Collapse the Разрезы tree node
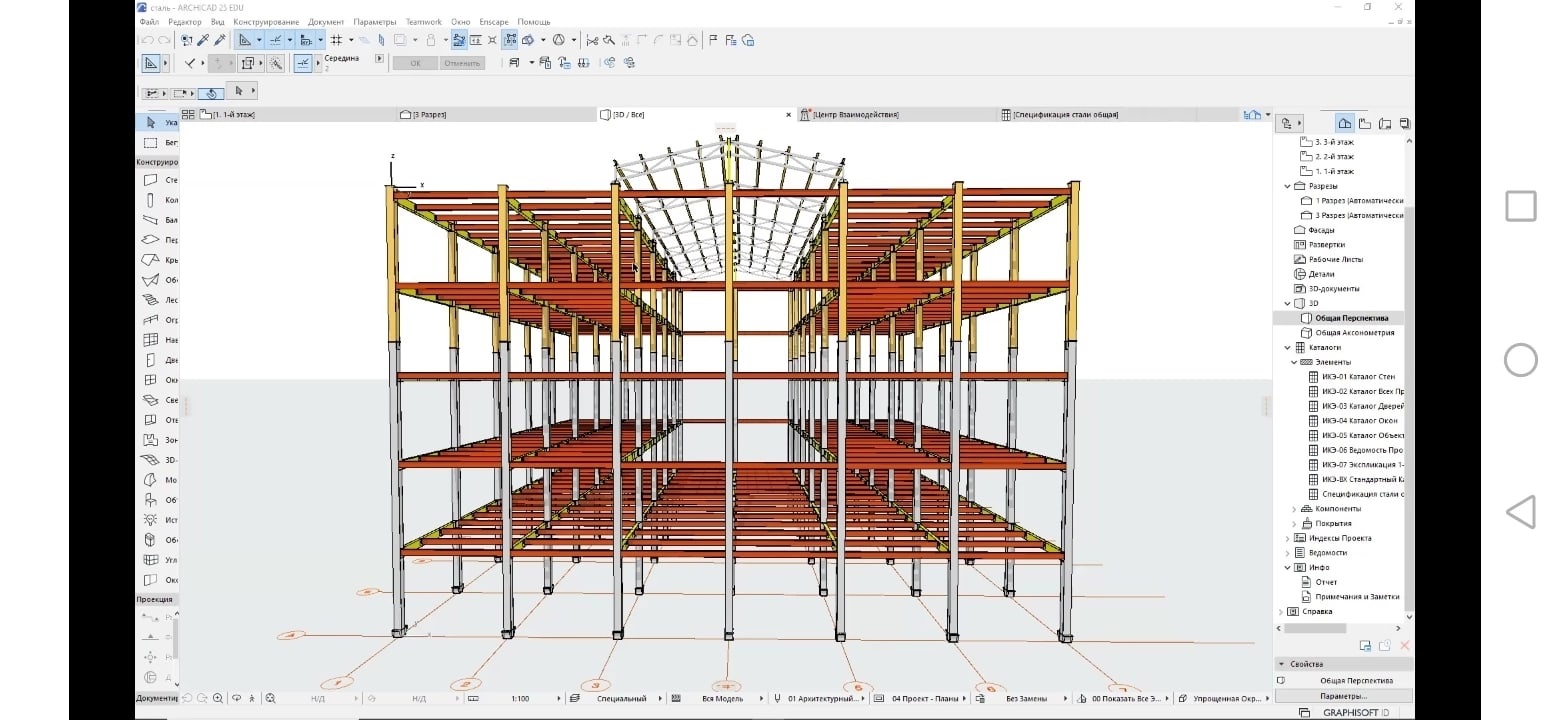This screenshot has width=1560, height=720. [1287, 186]
